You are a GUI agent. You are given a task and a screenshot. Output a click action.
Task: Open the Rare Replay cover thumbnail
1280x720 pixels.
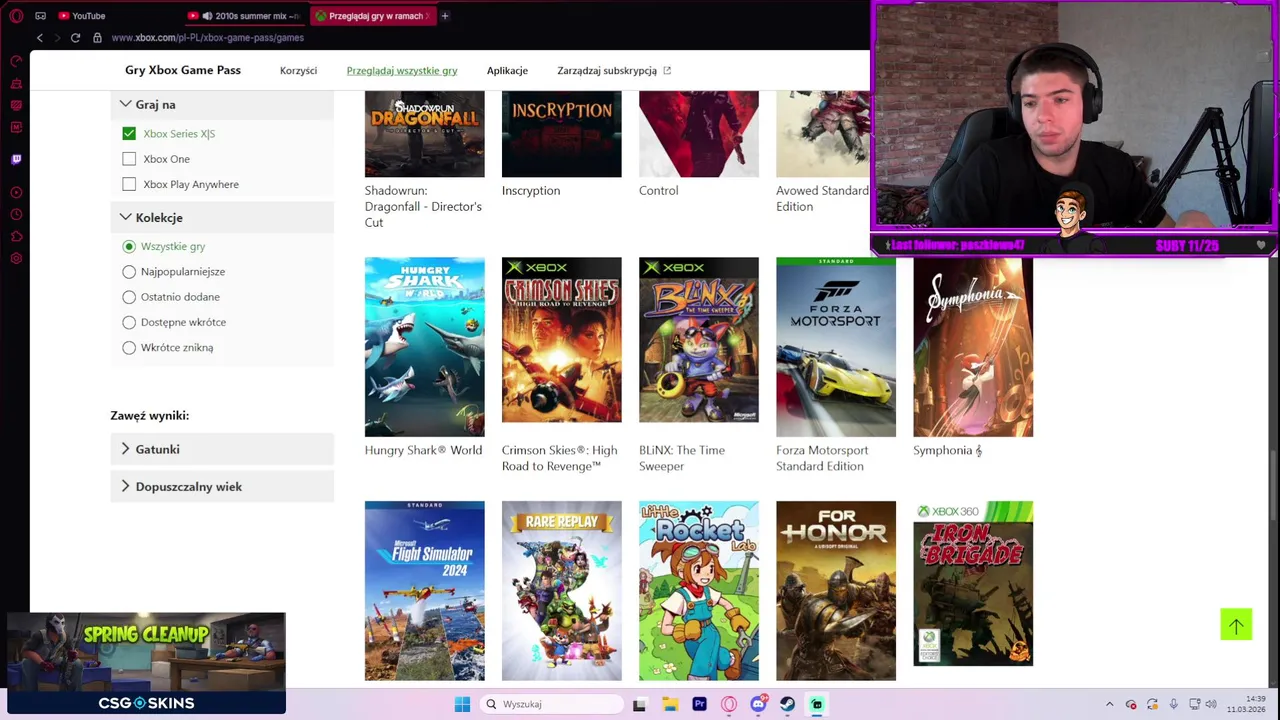pyautogui.click(x=561, y=591)
